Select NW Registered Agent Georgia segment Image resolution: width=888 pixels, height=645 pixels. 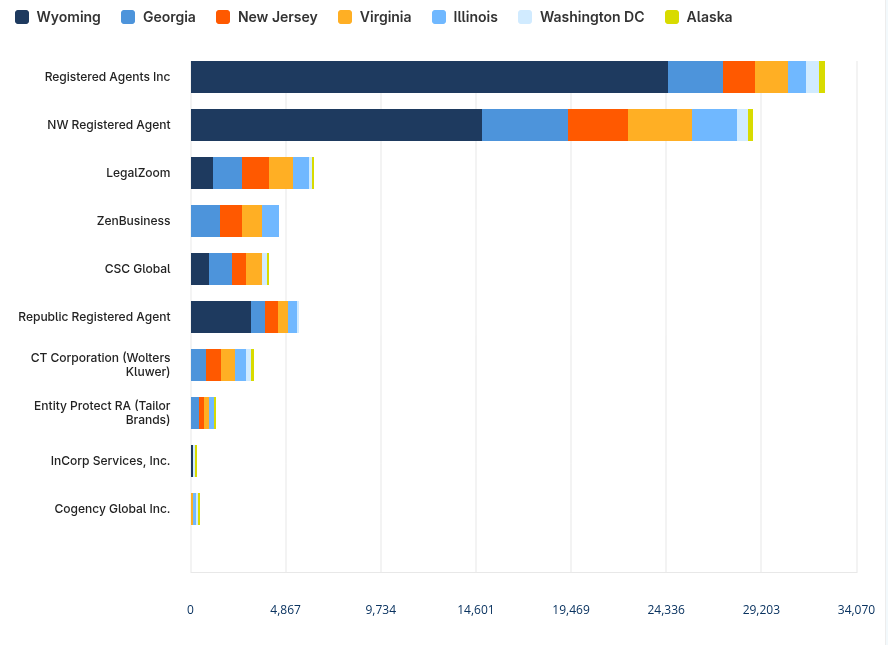(x=525, y=125)
